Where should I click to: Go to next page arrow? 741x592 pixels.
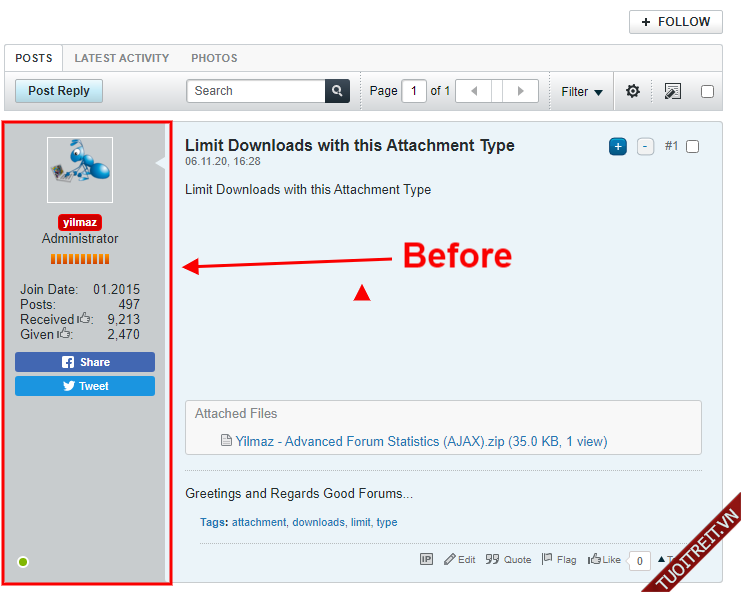coord(520,91)
